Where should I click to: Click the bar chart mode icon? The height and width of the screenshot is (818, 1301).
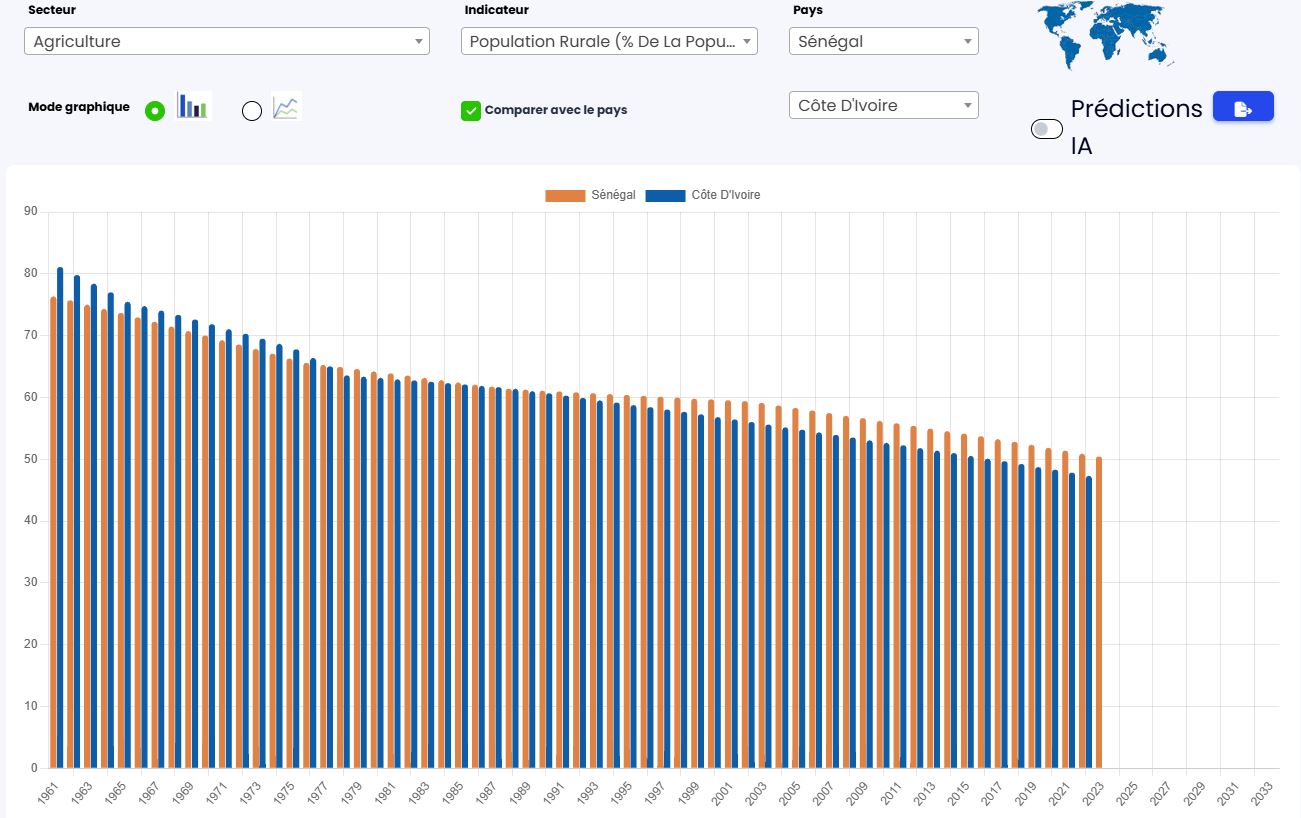coord(193,106)
